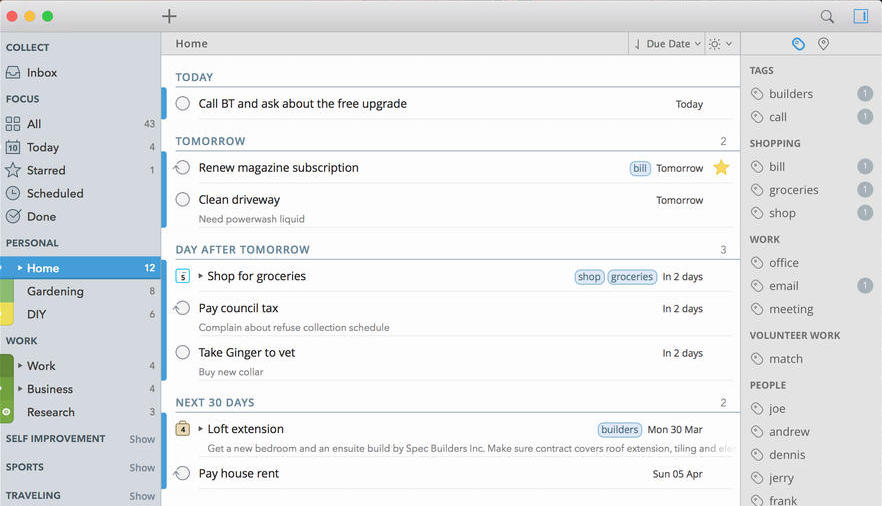Open the Inbox tray in sidebar
Viewport: 882px width, 506px height.
[41, 73]
